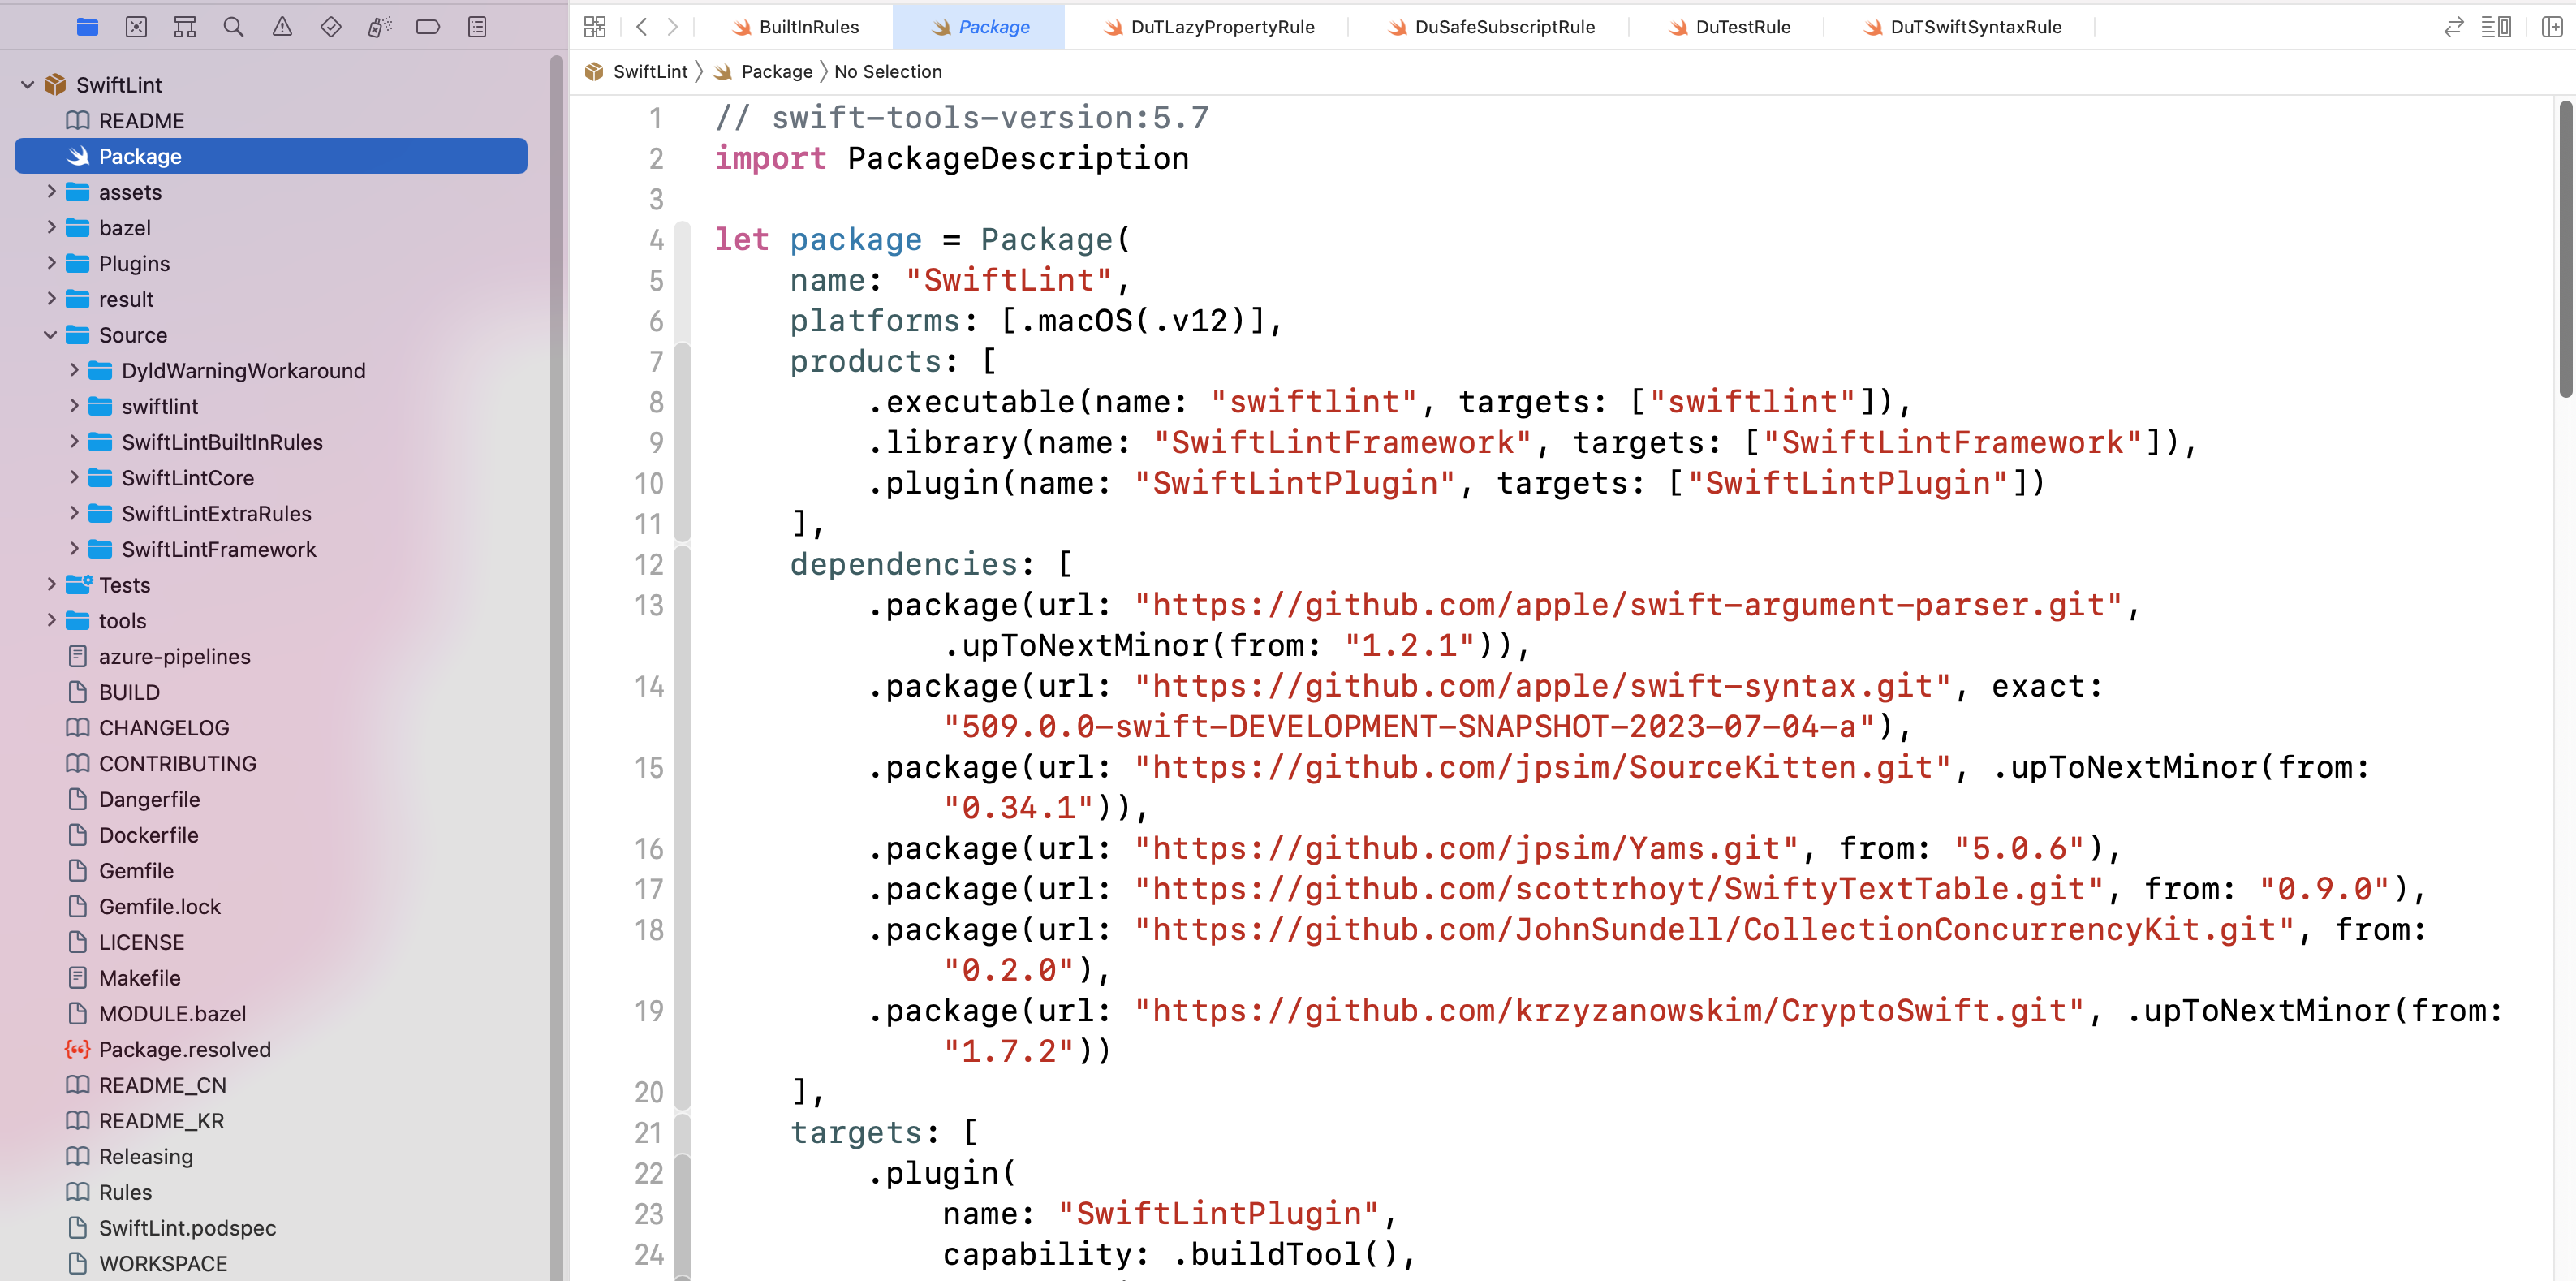Click the related items grid icon
Screen dimensions: 2576x1281
595,27
